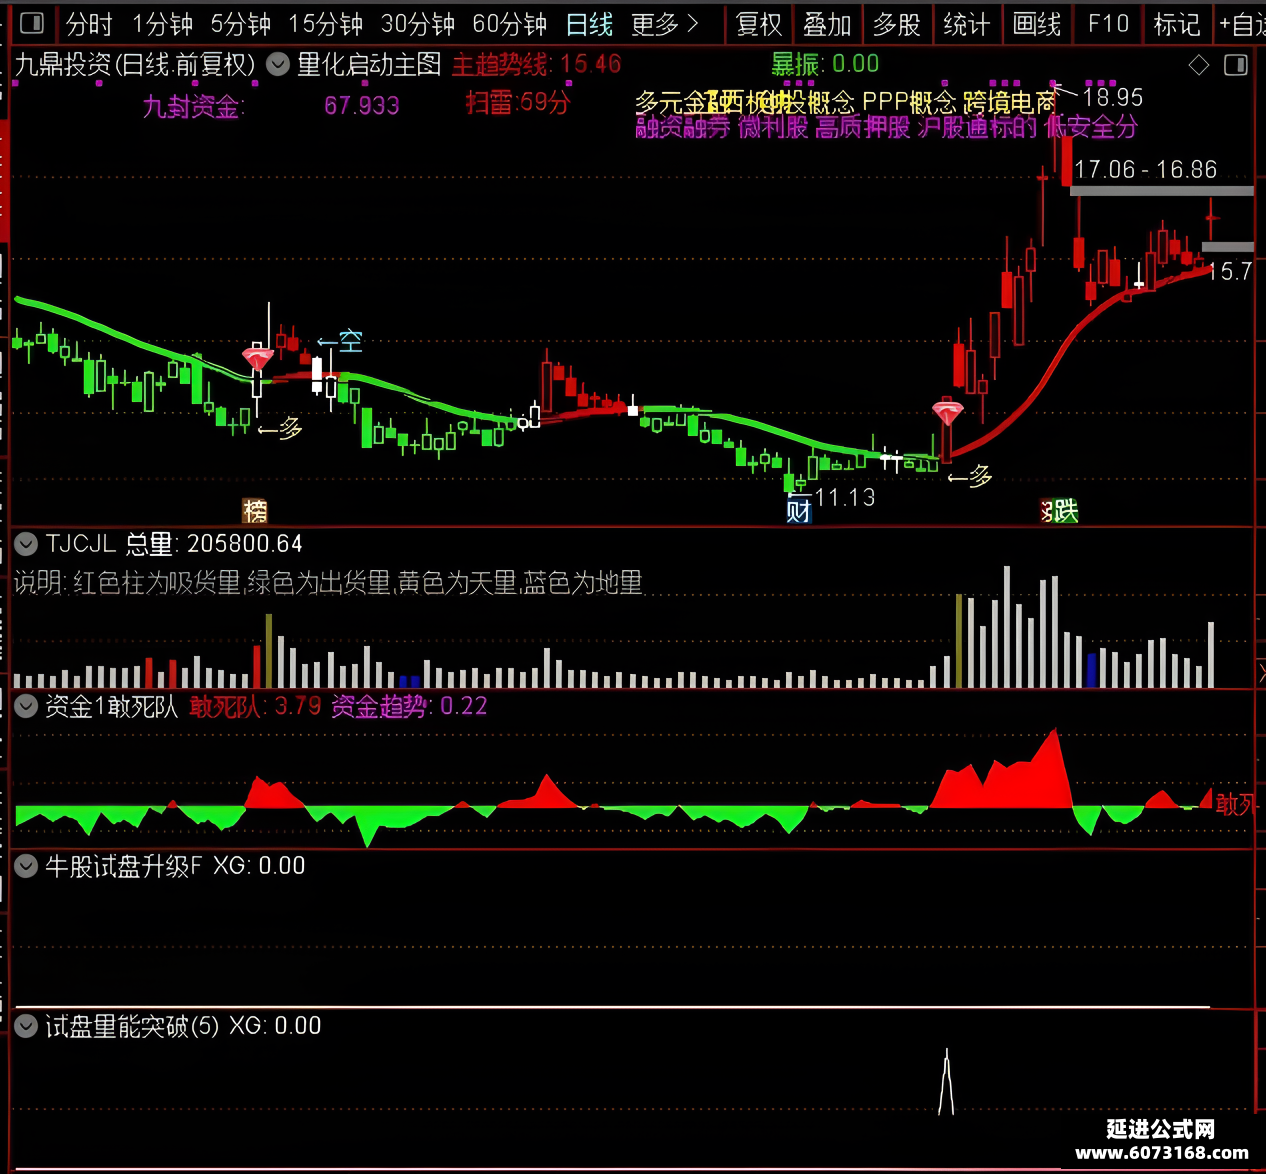Open 试盘量能突破(5) indicator menu arrow
Image resolution: width=1266 pixels, height=1174 pixels.
[x=26, y=1026]
